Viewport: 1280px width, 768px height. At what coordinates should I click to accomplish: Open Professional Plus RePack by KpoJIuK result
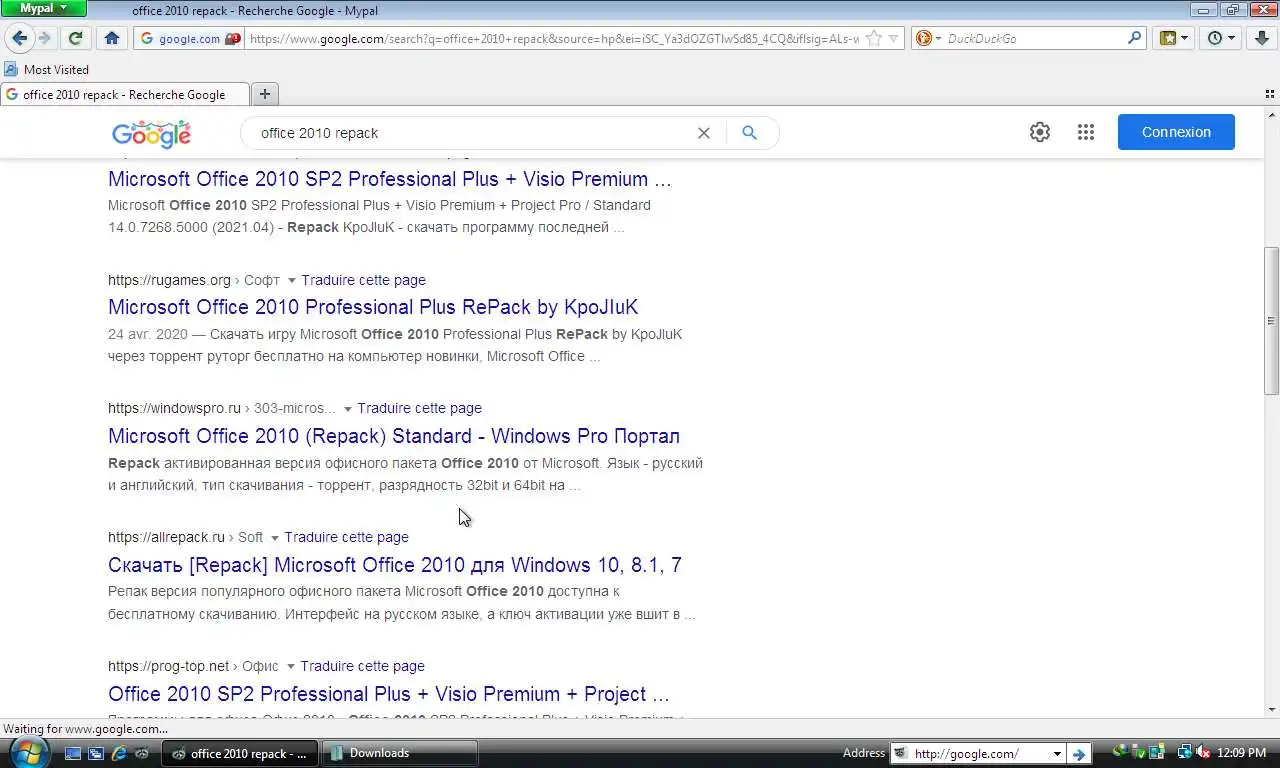point(373,307)
